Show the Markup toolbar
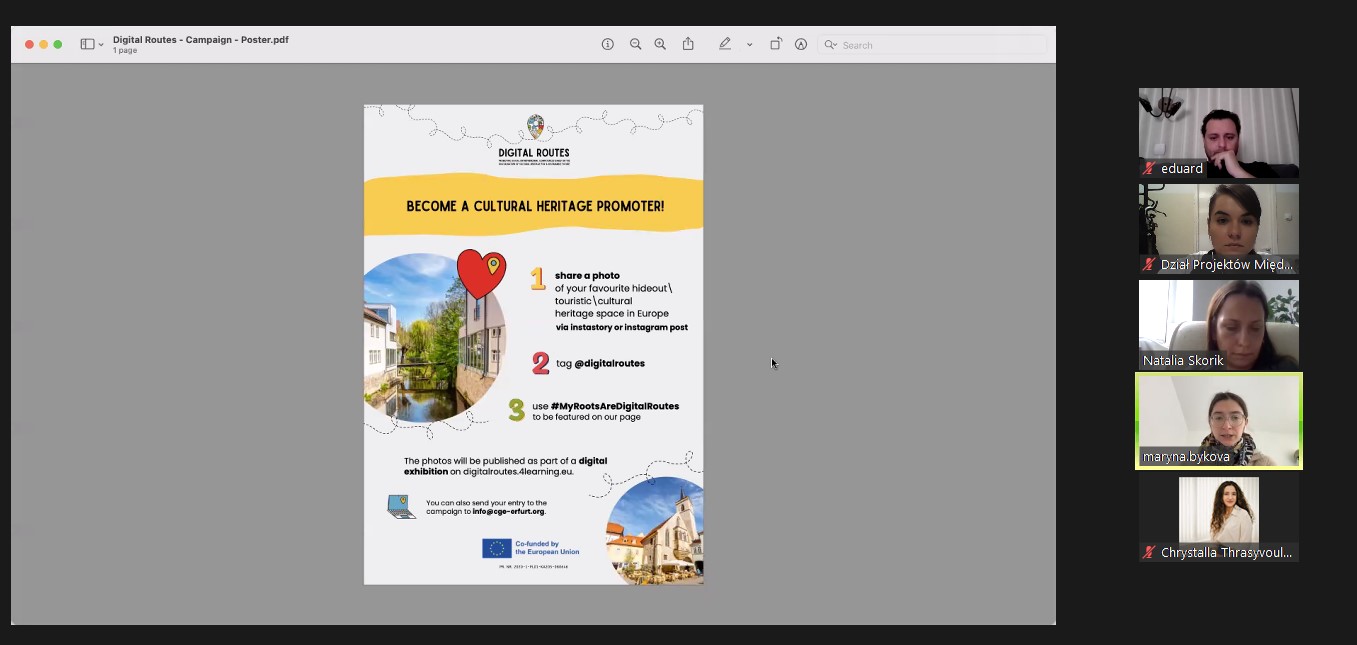 pos(801,44)
